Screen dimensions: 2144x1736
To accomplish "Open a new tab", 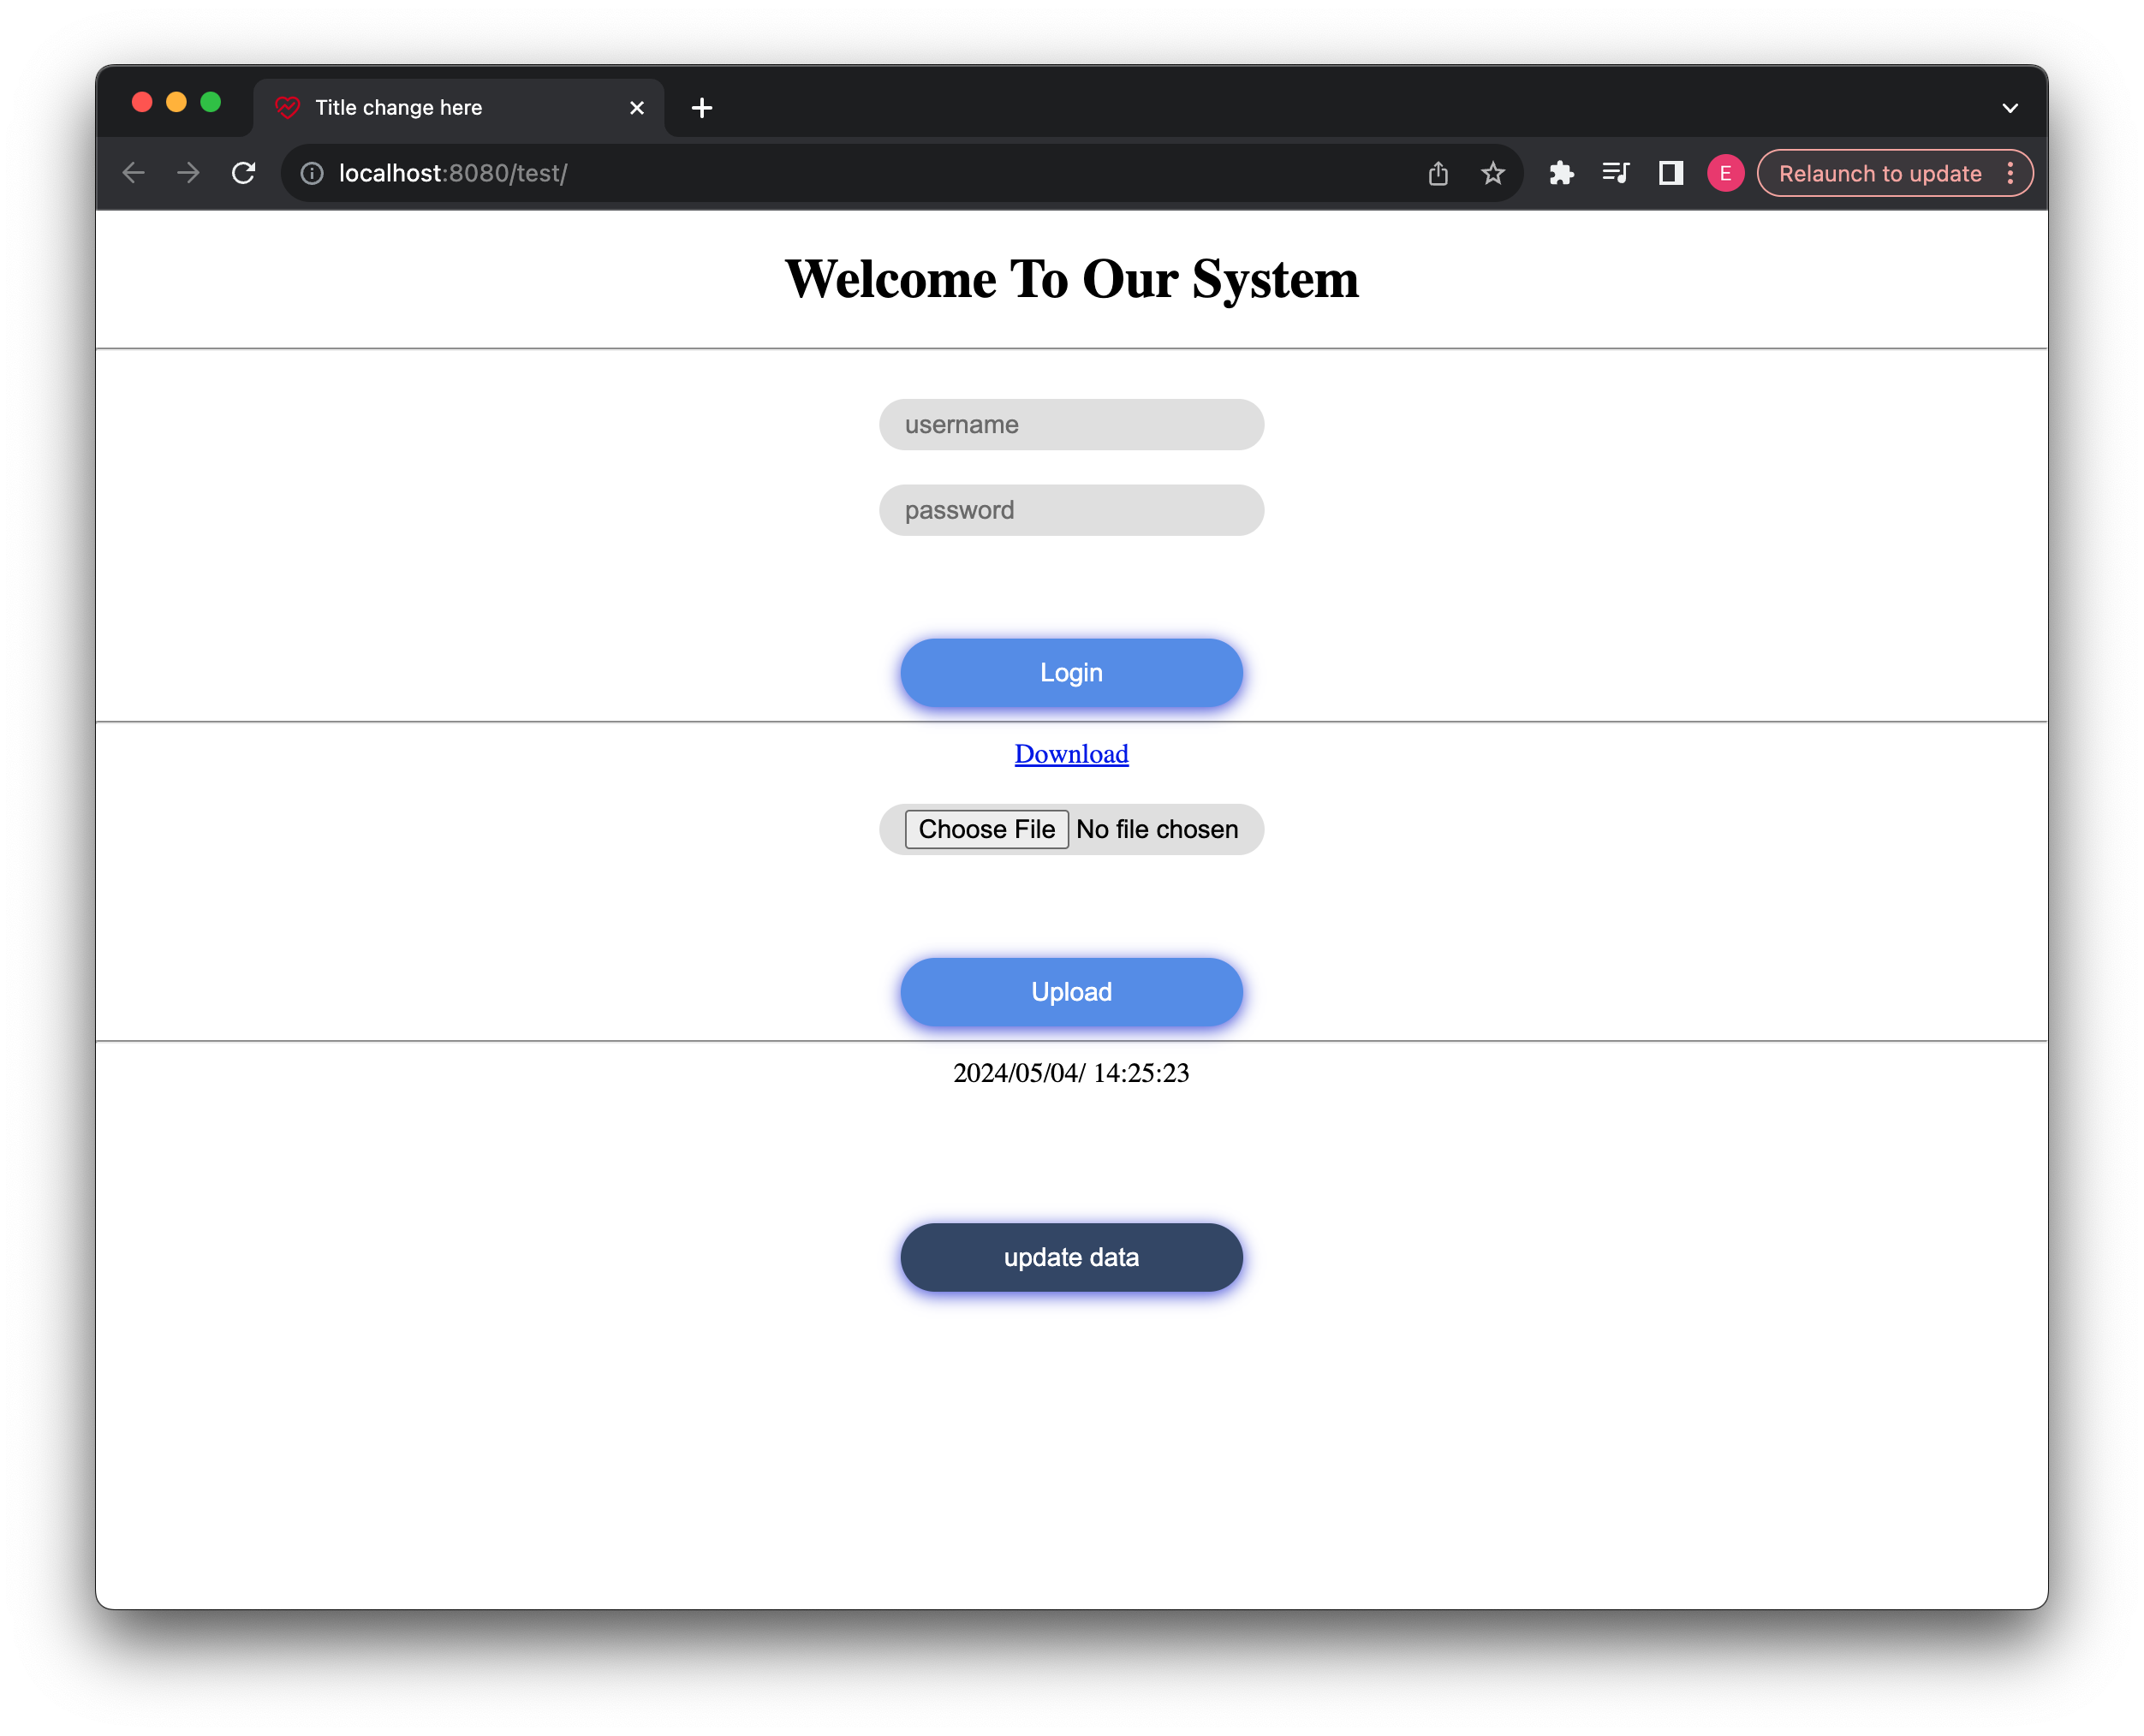I will point(702,108).
